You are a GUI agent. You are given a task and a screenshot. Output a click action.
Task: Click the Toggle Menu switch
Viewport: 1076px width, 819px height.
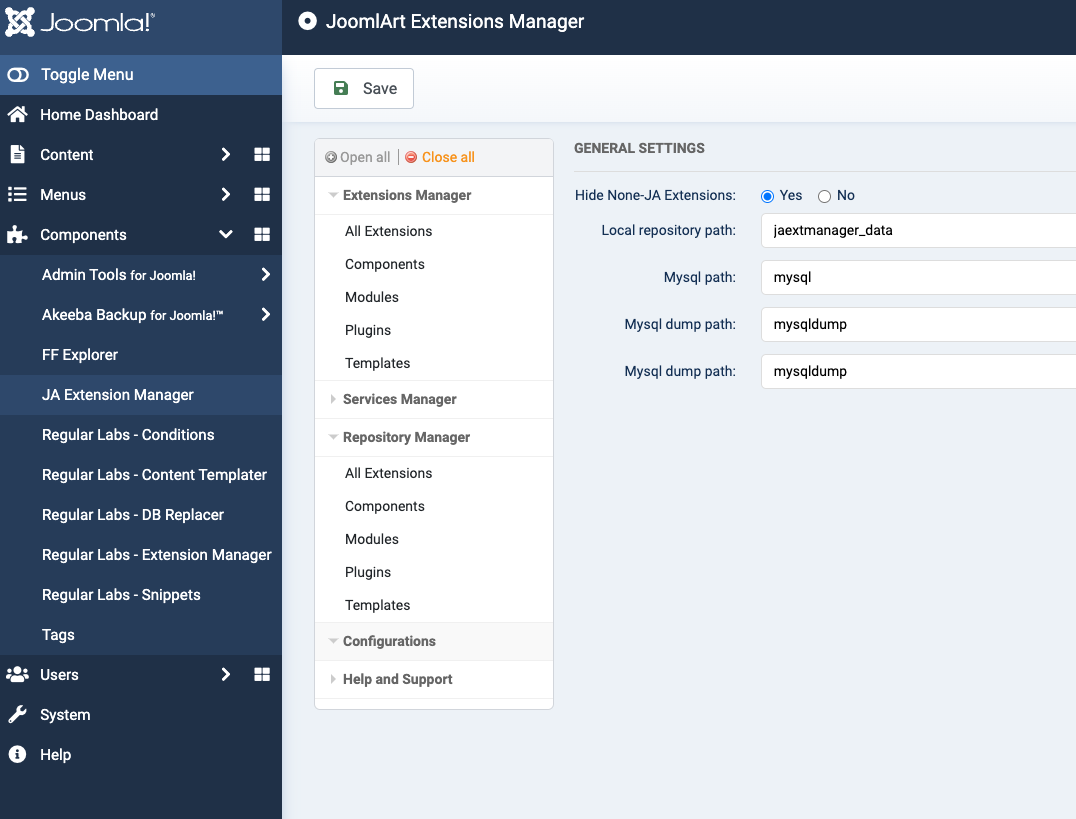18,75
